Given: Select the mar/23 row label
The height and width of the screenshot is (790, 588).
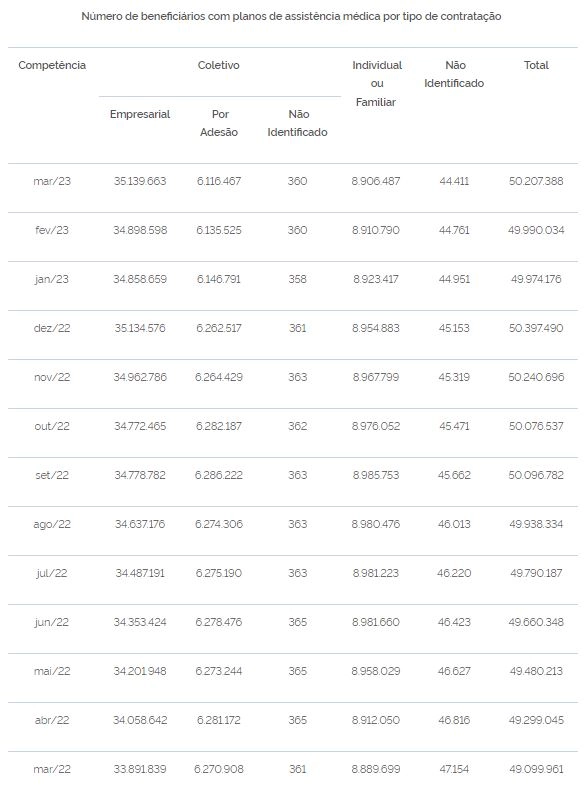Looking at the screenshot, I should coord(52,181).
